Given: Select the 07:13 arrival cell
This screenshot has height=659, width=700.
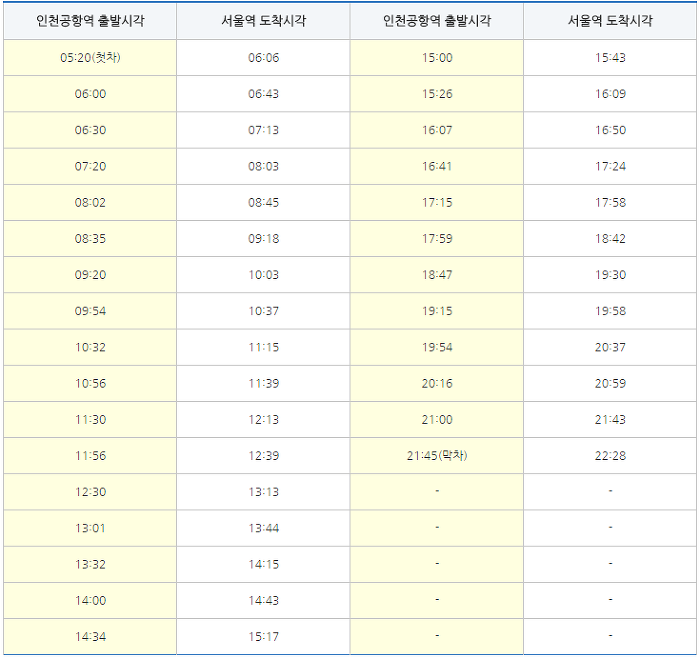Looking at the screenshot, I should coord(263,130).
